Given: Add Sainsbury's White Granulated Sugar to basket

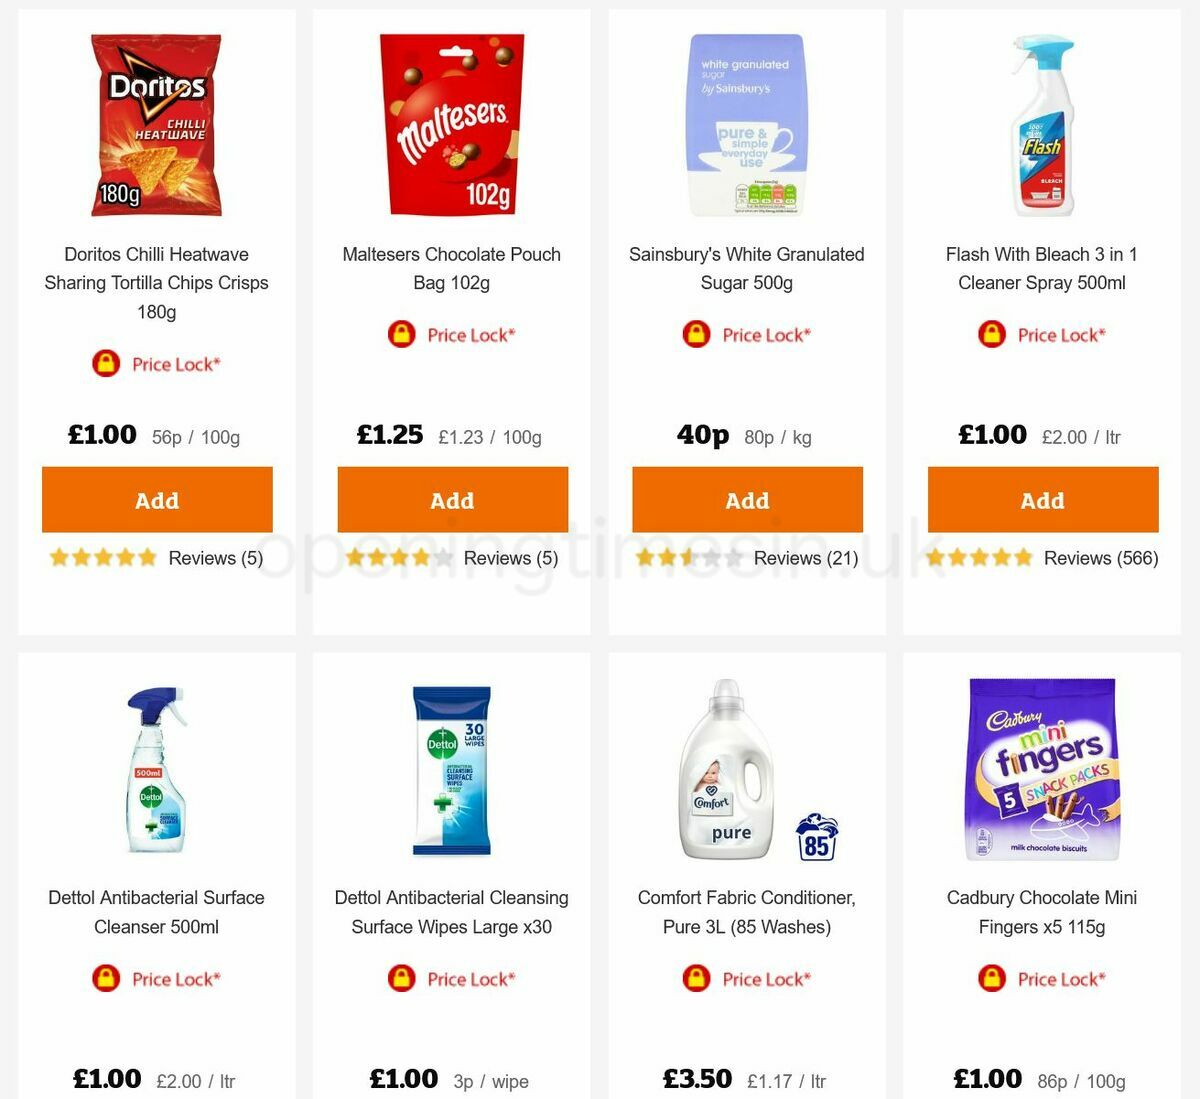Looking at the screenshot, I should pyautogui.click(x=747, y=499).
